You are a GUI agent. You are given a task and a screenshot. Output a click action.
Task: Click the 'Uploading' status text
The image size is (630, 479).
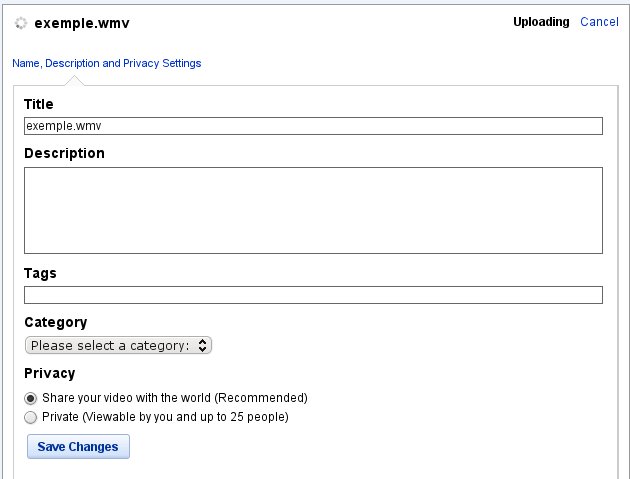click(x=541, y=22)
